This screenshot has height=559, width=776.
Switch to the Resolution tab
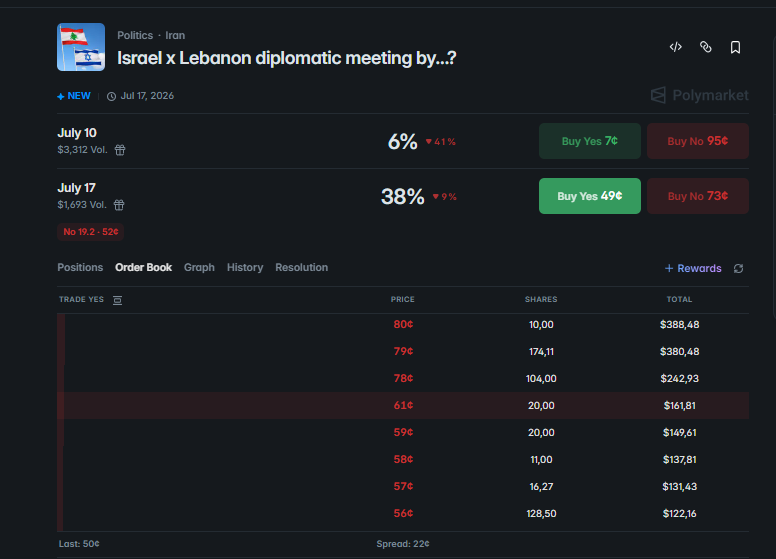[x=301, y=267]
